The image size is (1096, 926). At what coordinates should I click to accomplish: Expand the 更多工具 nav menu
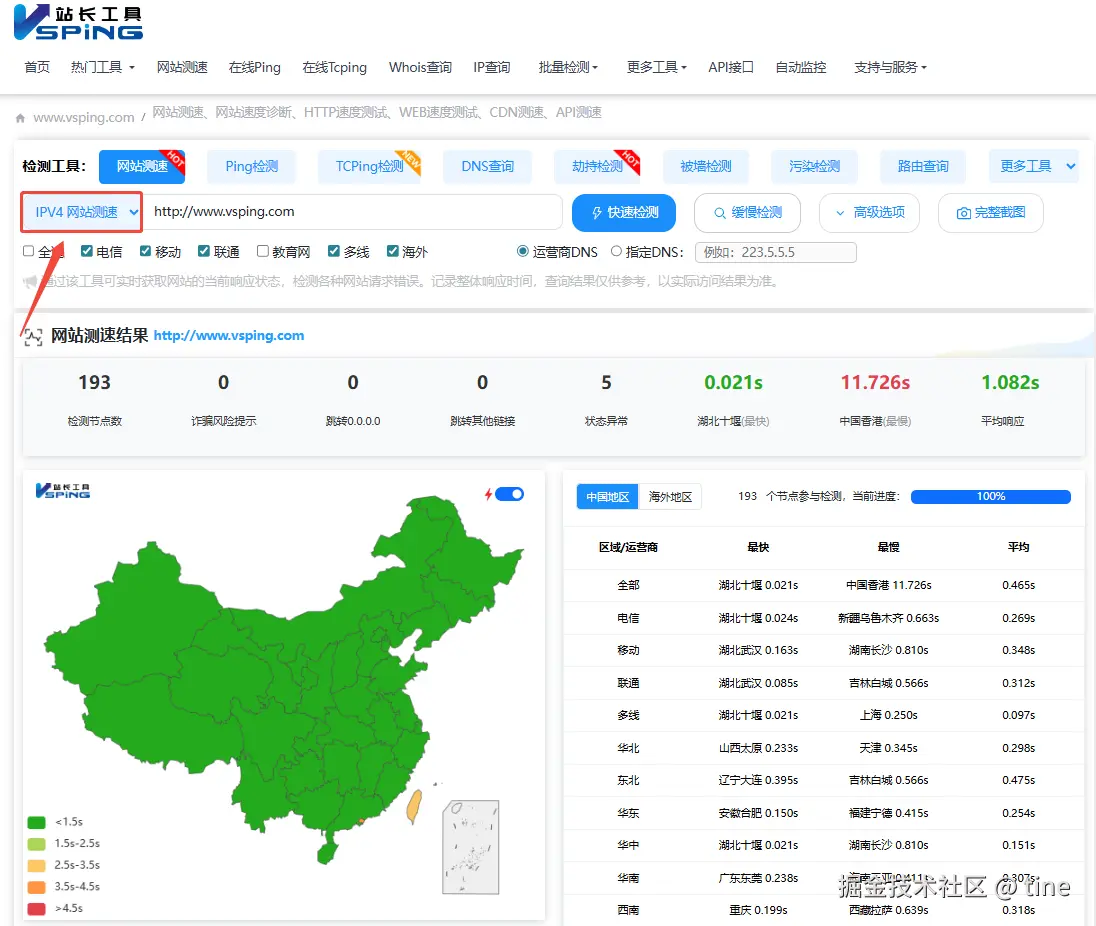(x=656, y=68)
